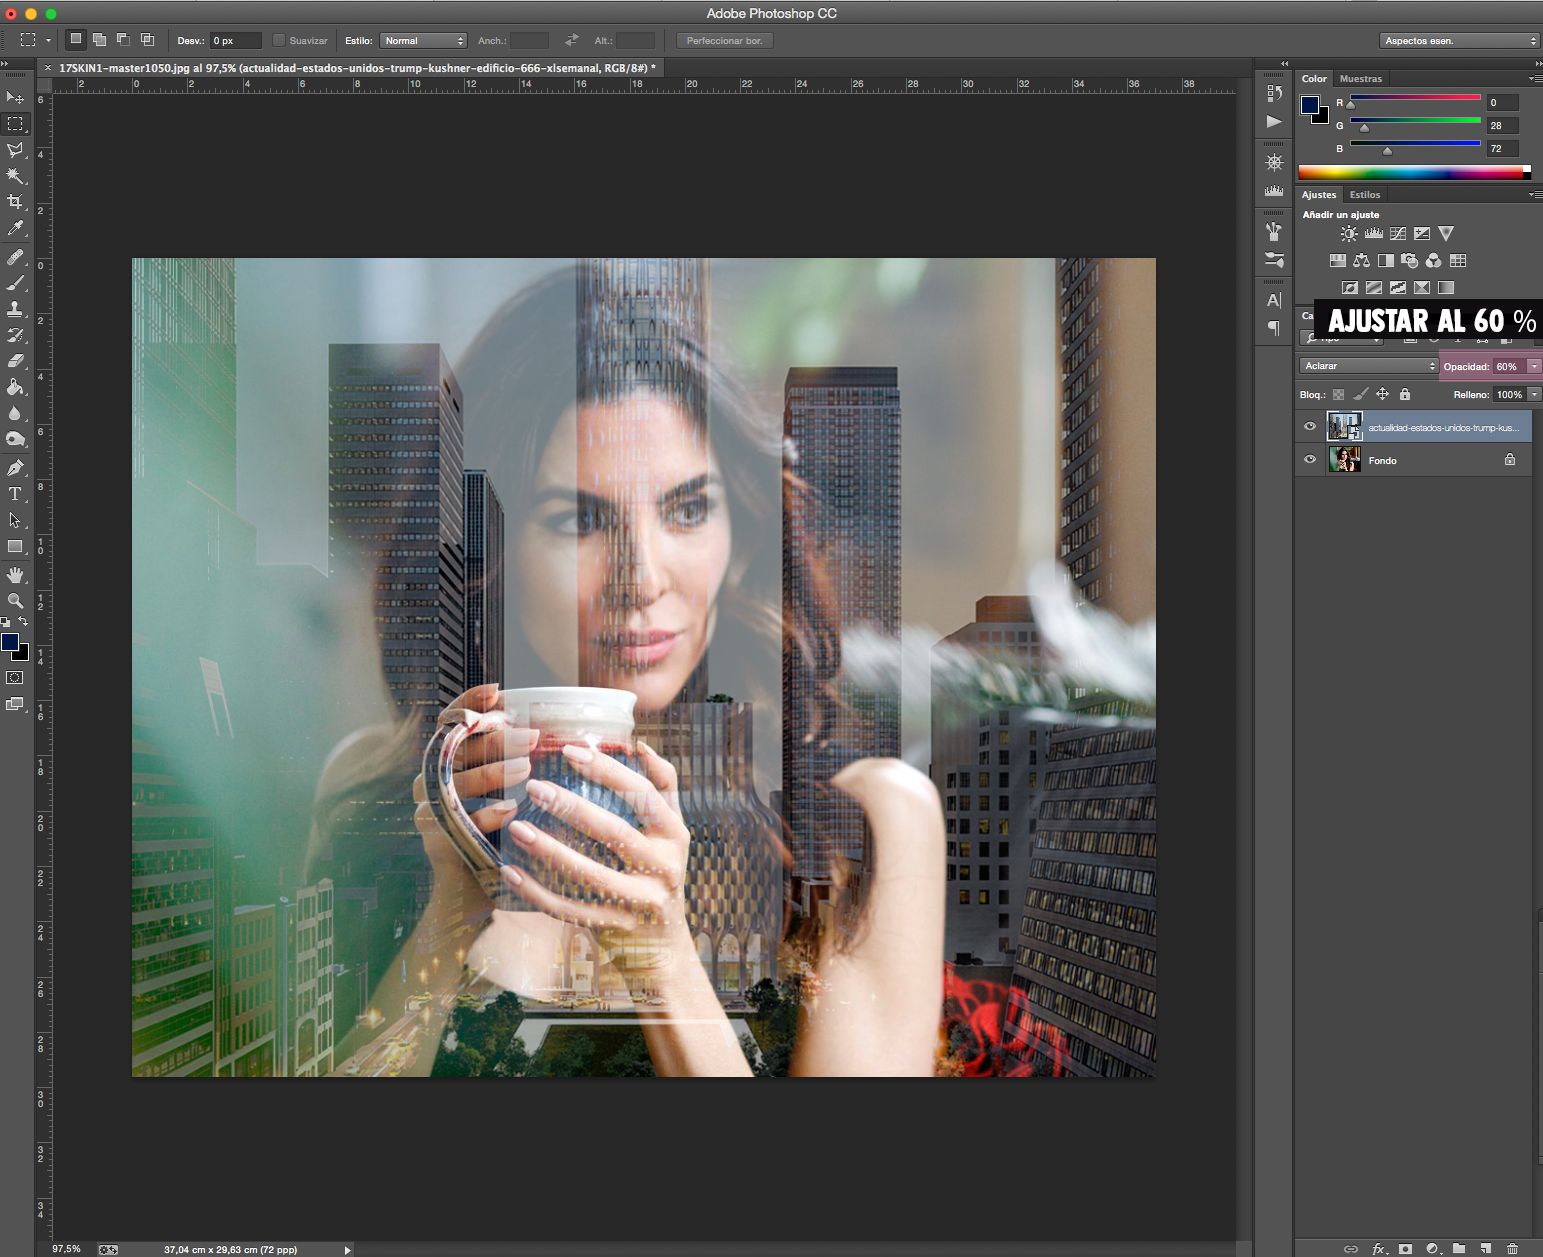Select the Color panel tab
Screen dimensions: 1543x1257
[x=1314, y=79]
